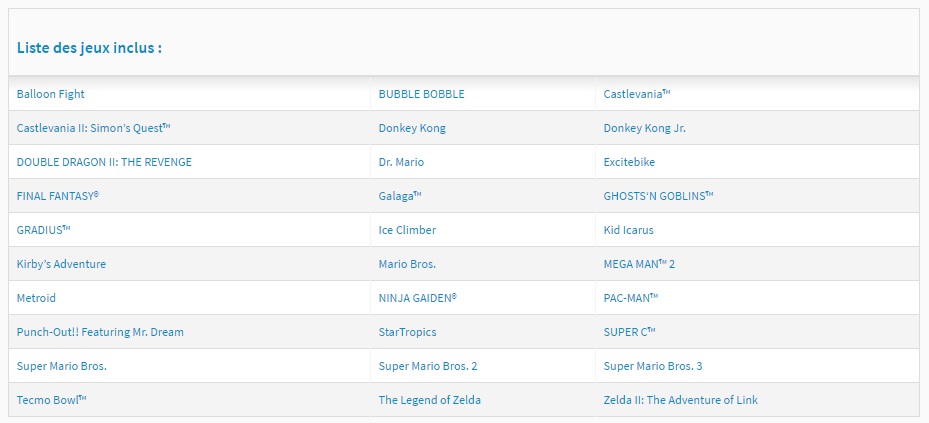Select FINAL FANTASY from the list

[x=57, y=196]
